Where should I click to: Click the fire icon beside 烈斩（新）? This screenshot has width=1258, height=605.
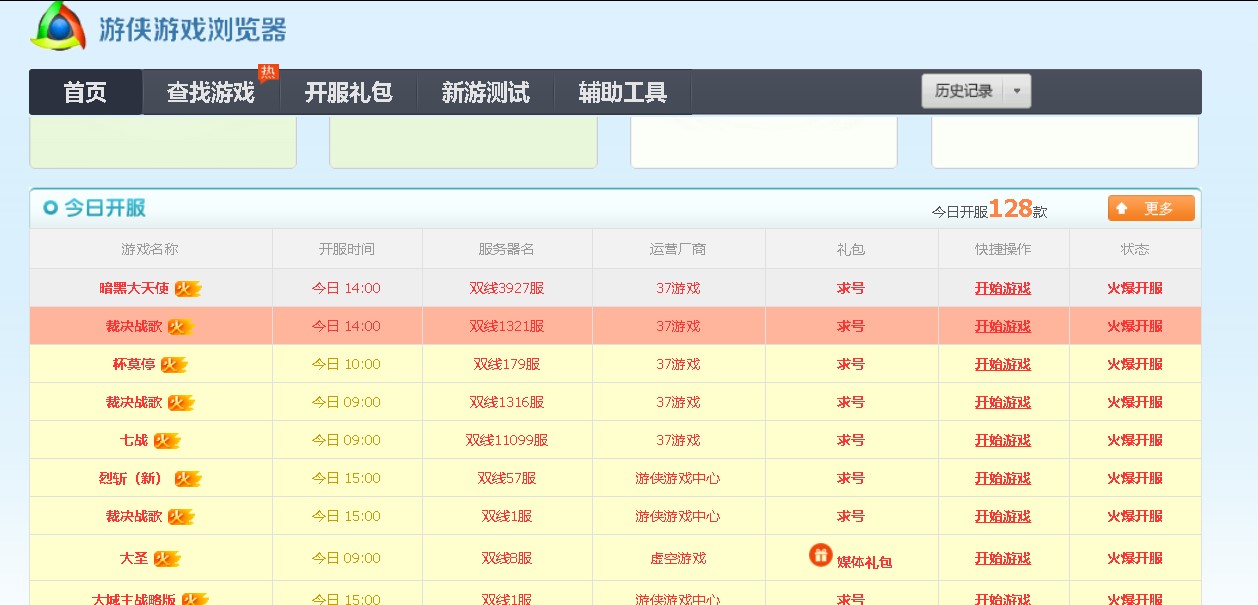coord(188,479)
